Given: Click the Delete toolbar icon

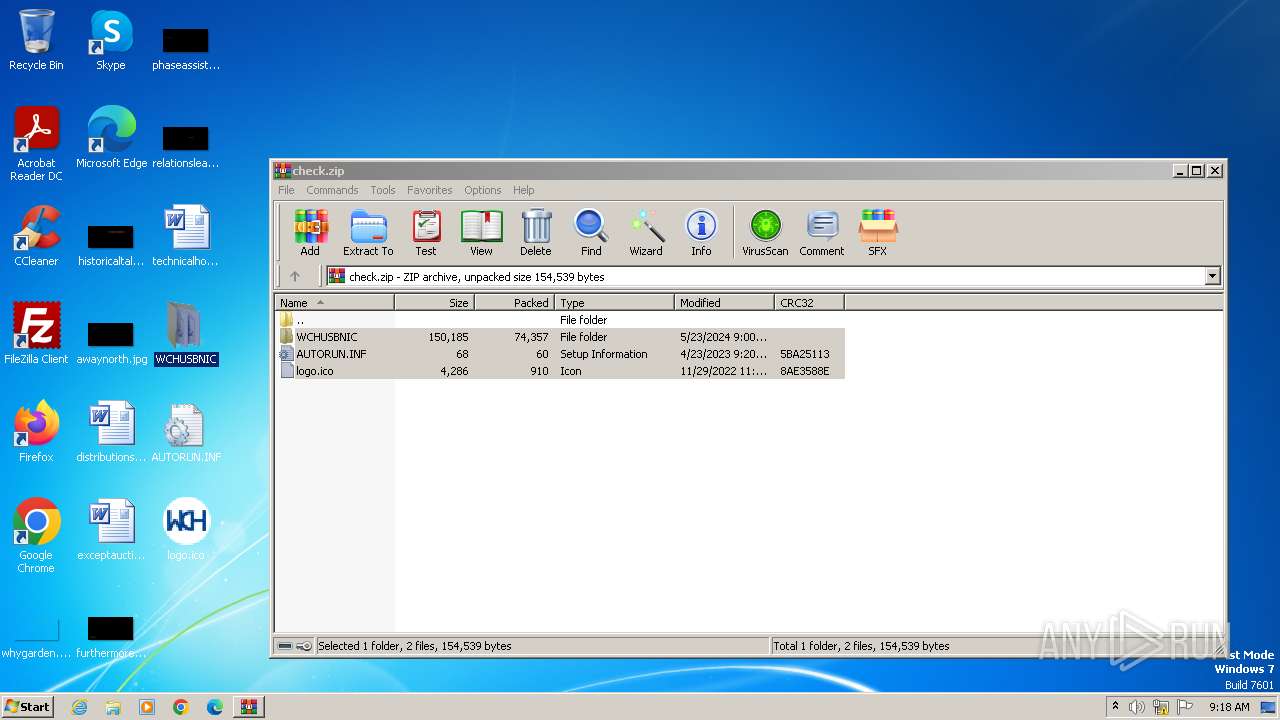Looking at the screenshot, I should (535, 233).
